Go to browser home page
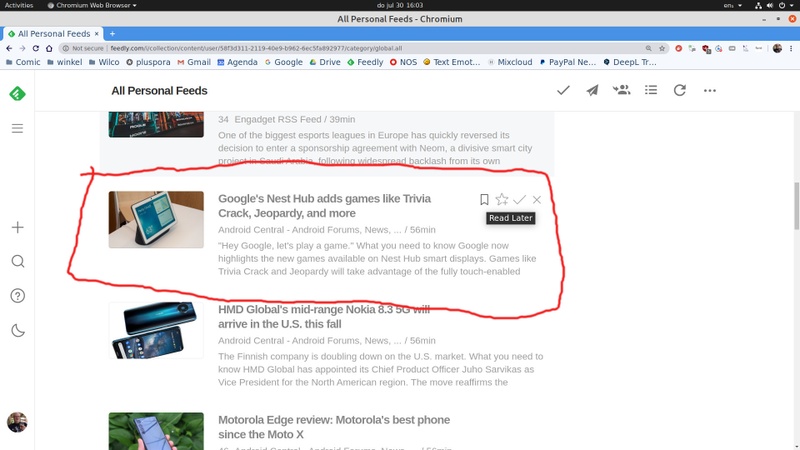 [49, 48]
